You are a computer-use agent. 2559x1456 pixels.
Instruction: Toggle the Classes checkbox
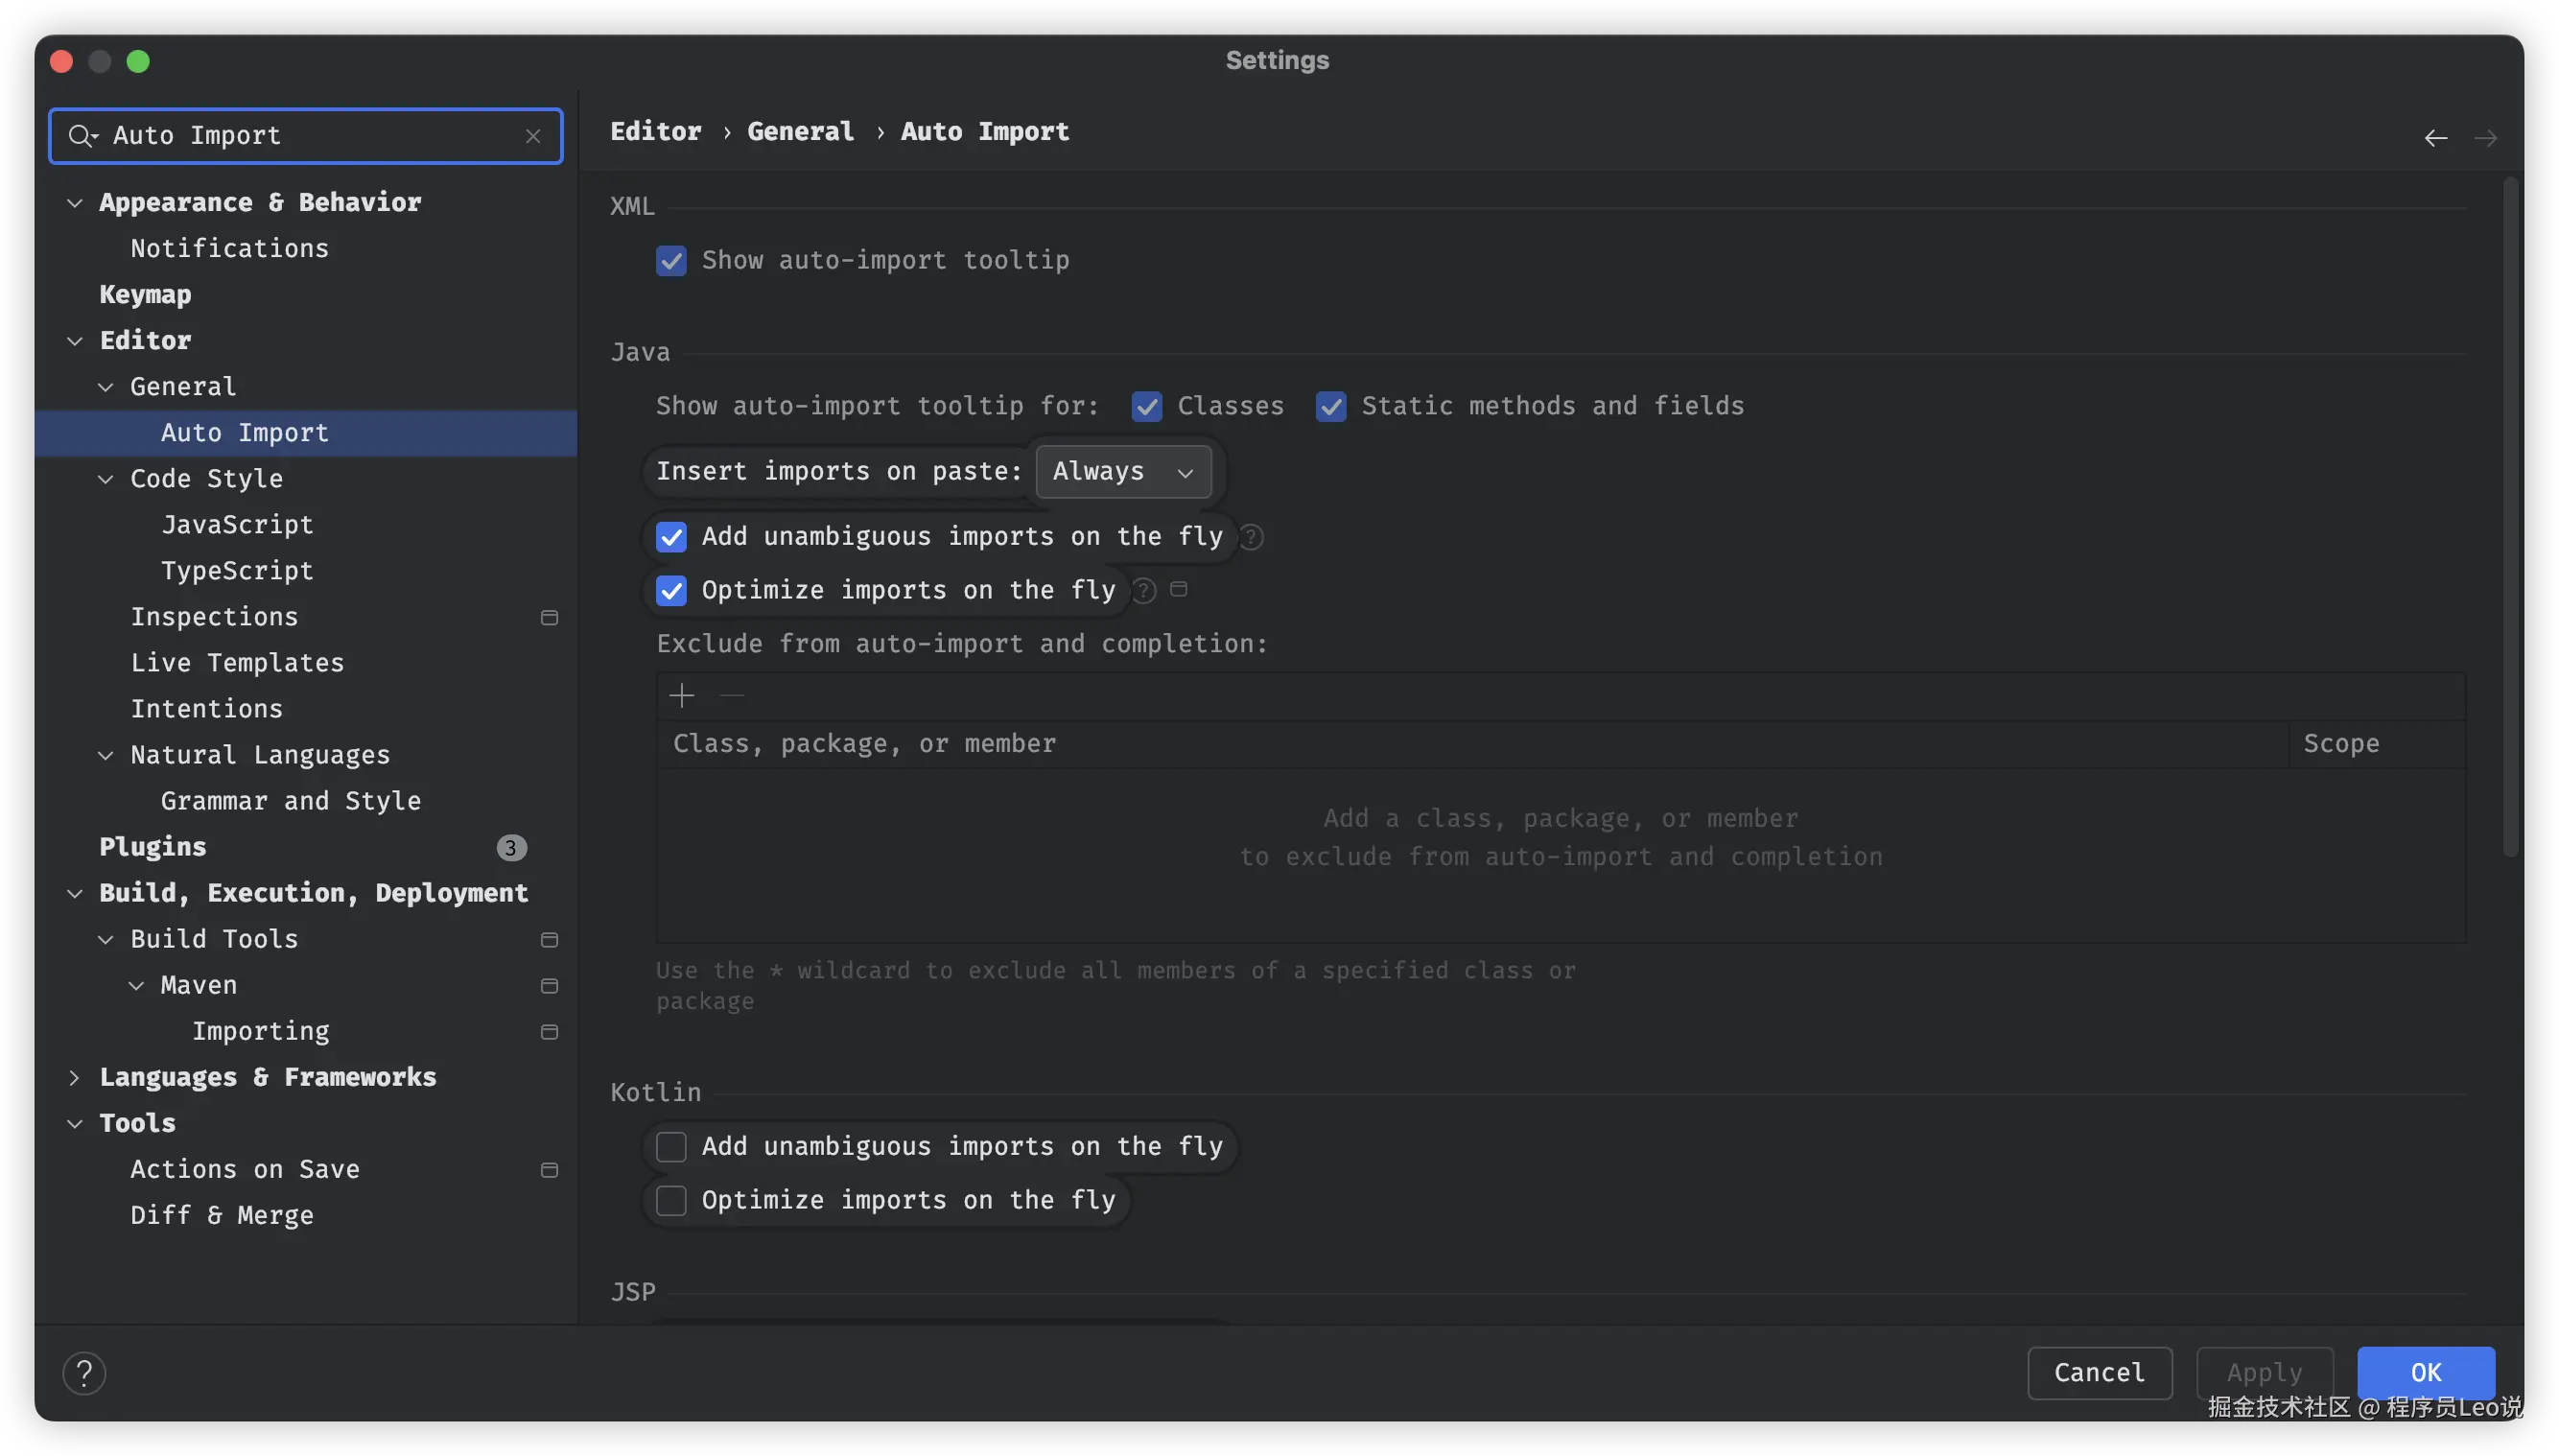pyautogui.click(x=1147, y=406)
